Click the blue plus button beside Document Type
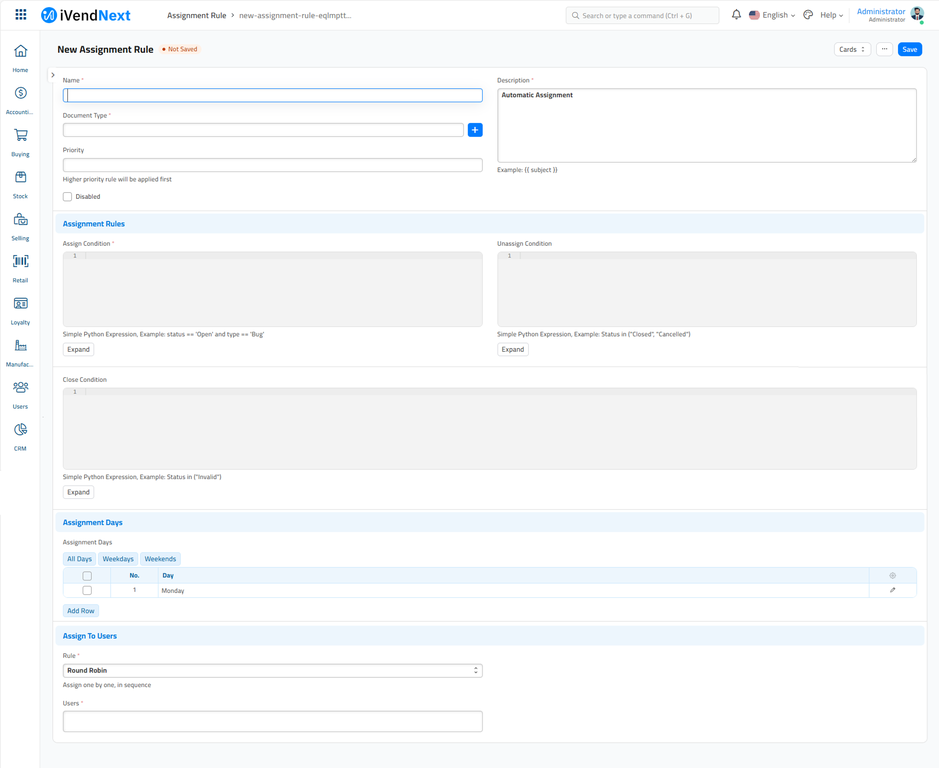Image resolution: width=939 pixels, height=768 pixels. point(475,130)
